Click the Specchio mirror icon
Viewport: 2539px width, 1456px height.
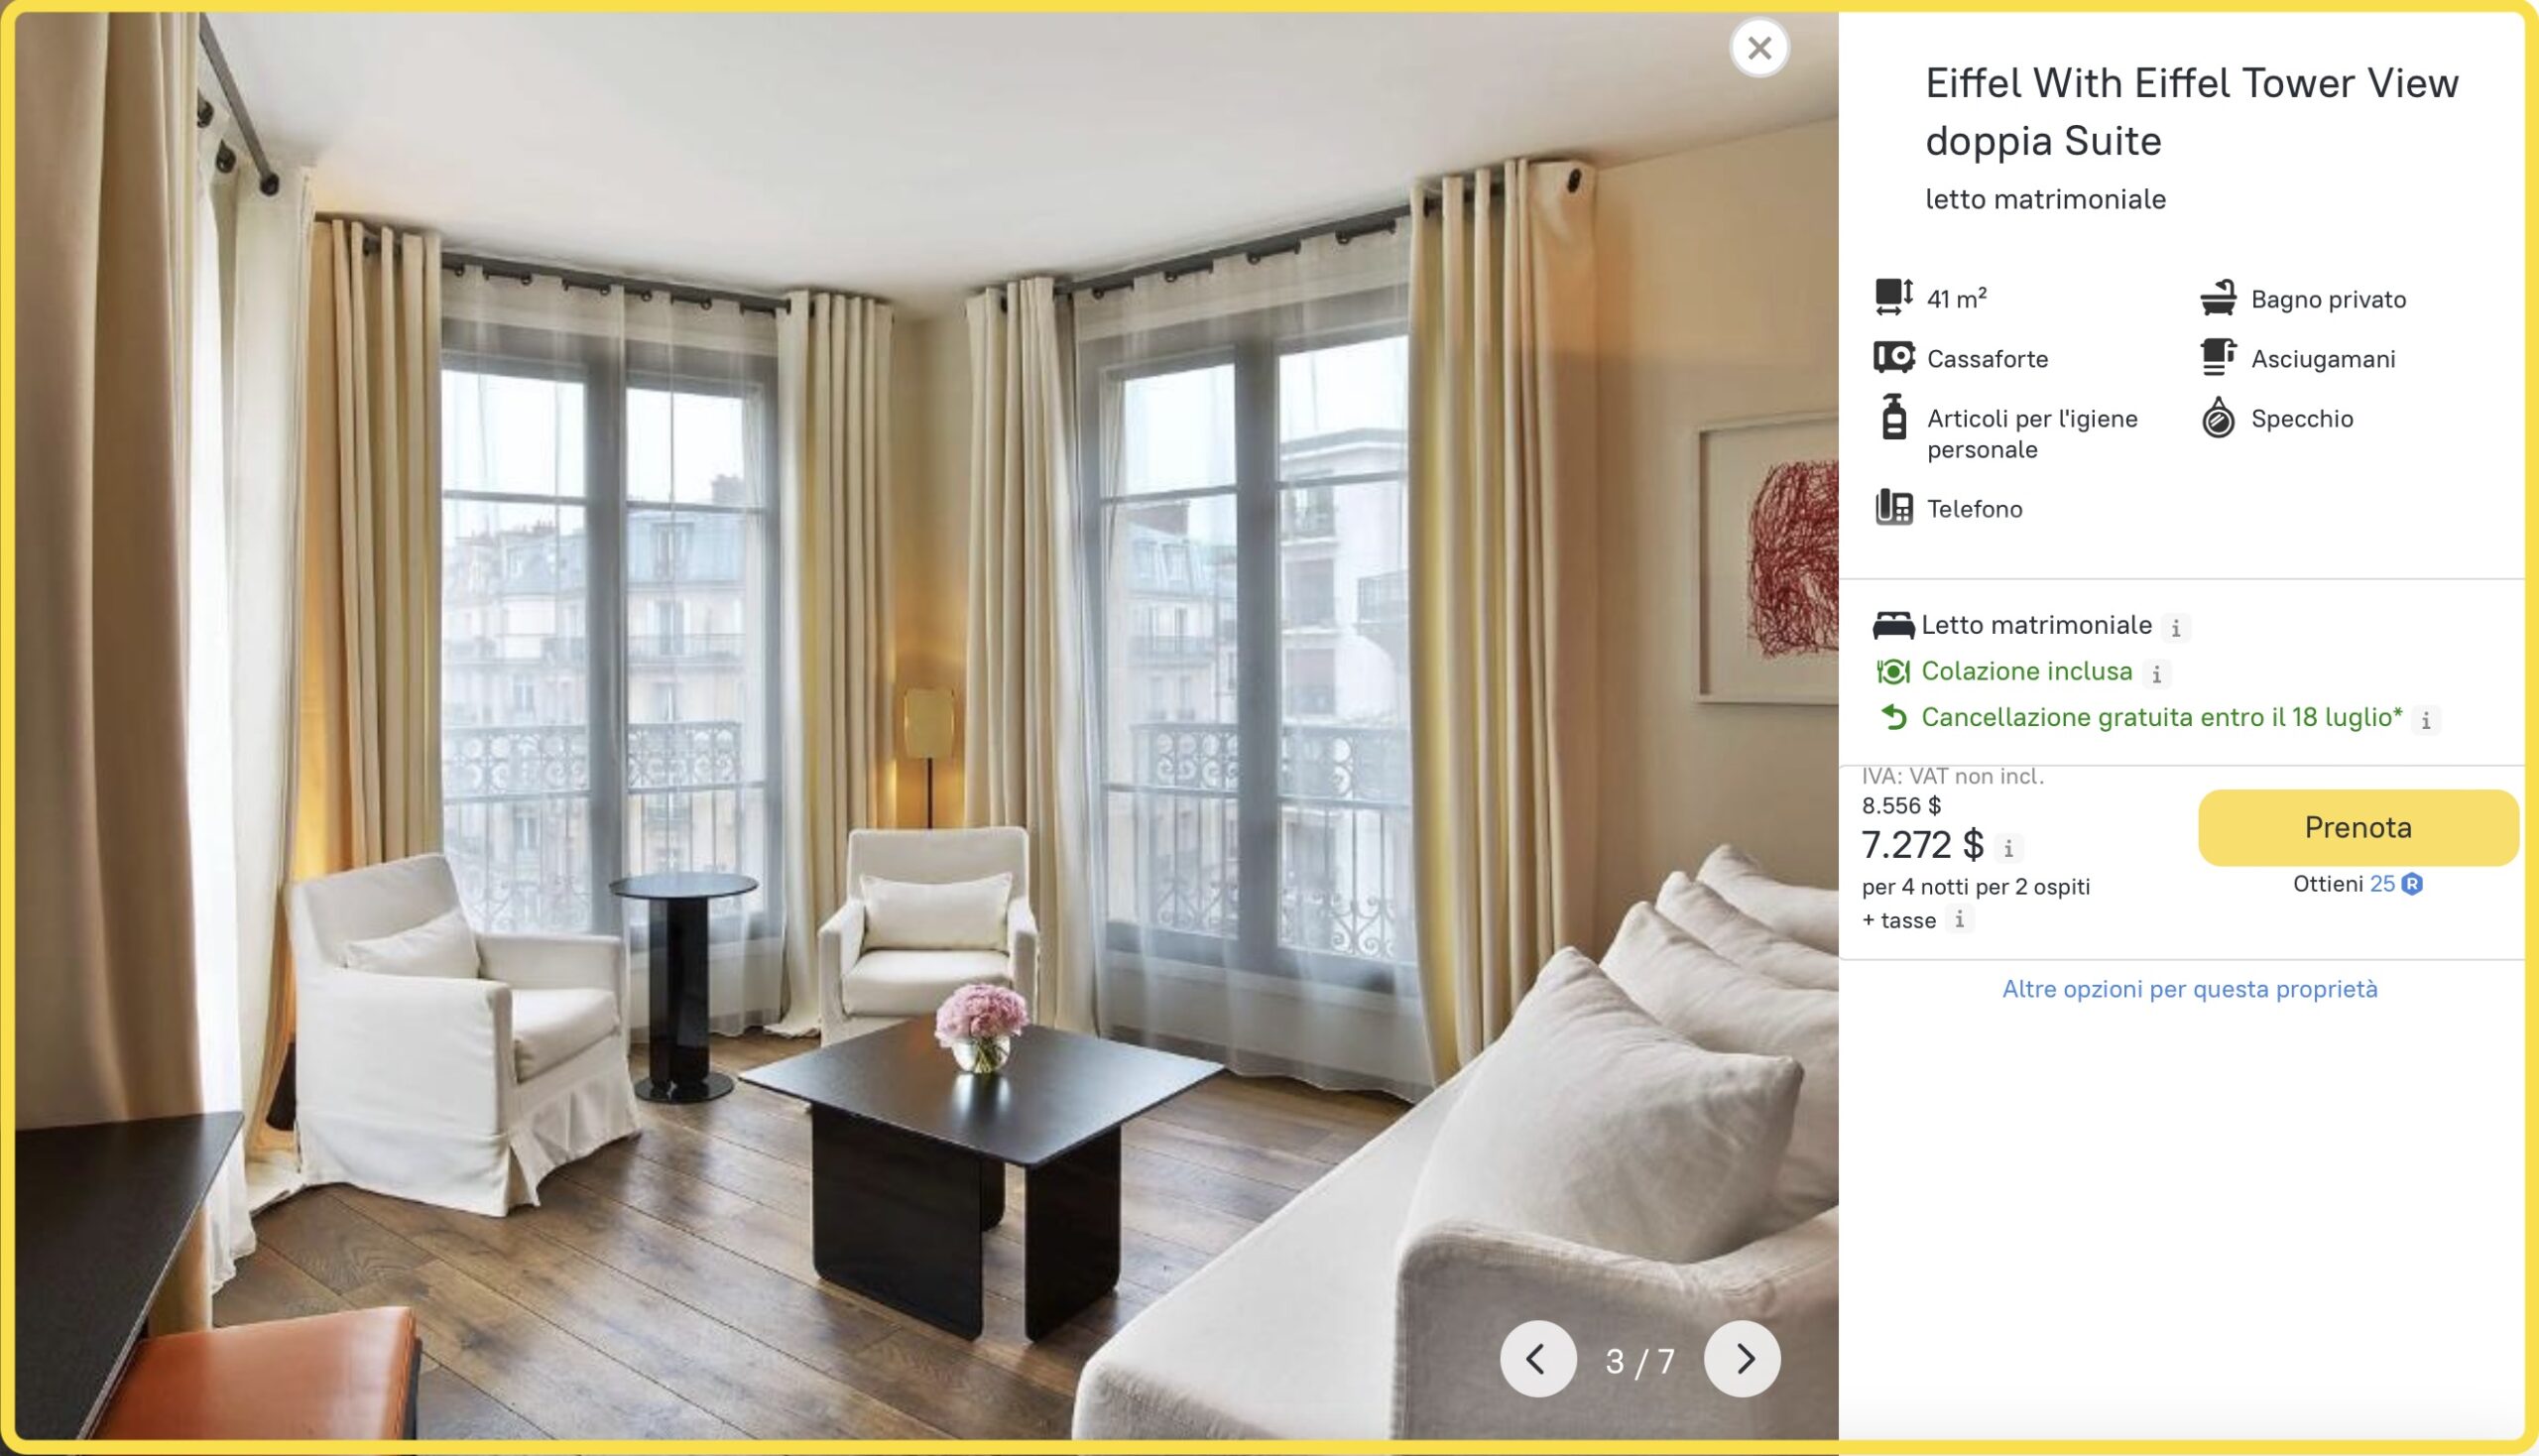point(2217,417)
